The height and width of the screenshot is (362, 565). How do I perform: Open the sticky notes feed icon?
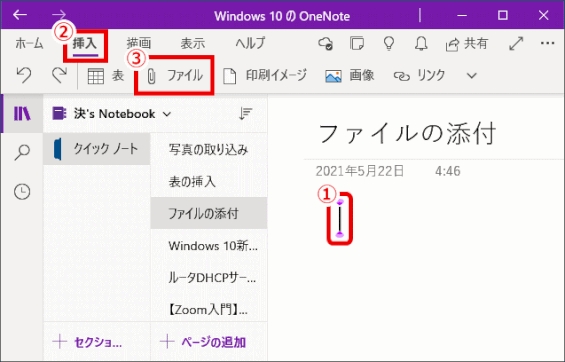[357, 44]
